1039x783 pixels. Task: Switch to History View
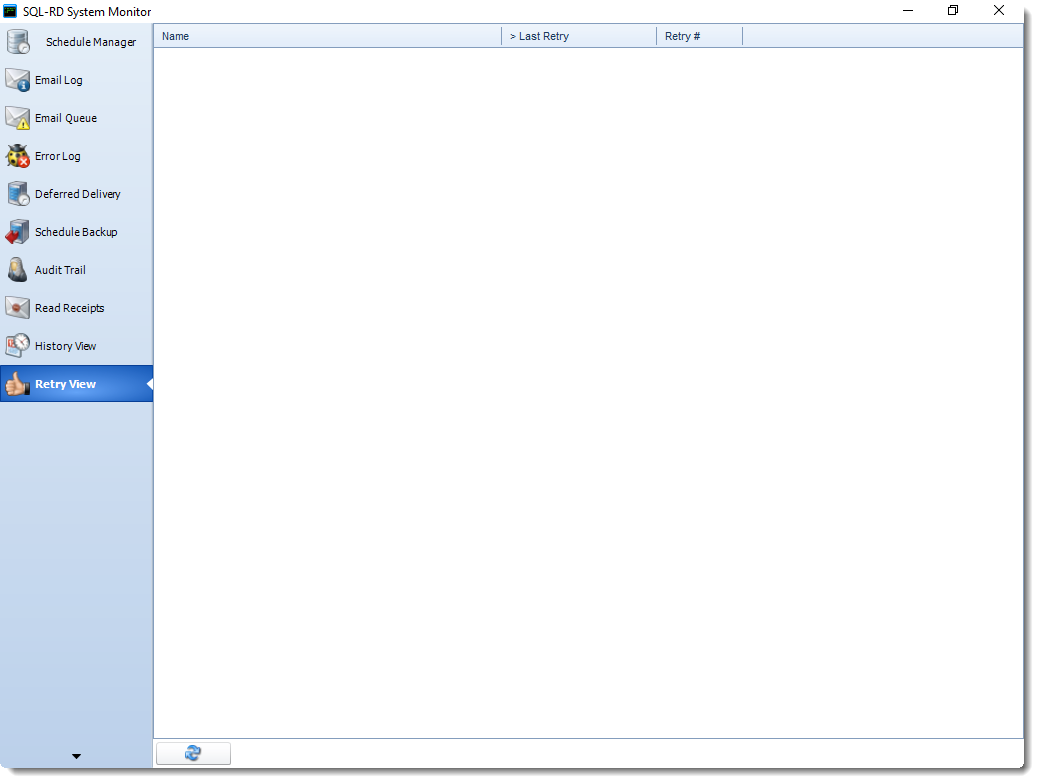click(x=77, y=346)
